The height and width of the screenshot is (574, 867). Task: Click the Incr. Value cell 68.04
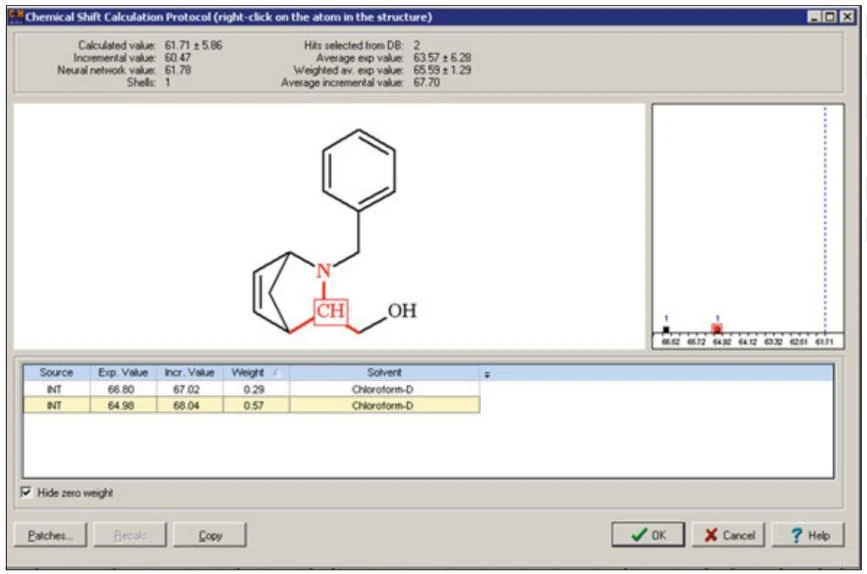coord(186,405)
